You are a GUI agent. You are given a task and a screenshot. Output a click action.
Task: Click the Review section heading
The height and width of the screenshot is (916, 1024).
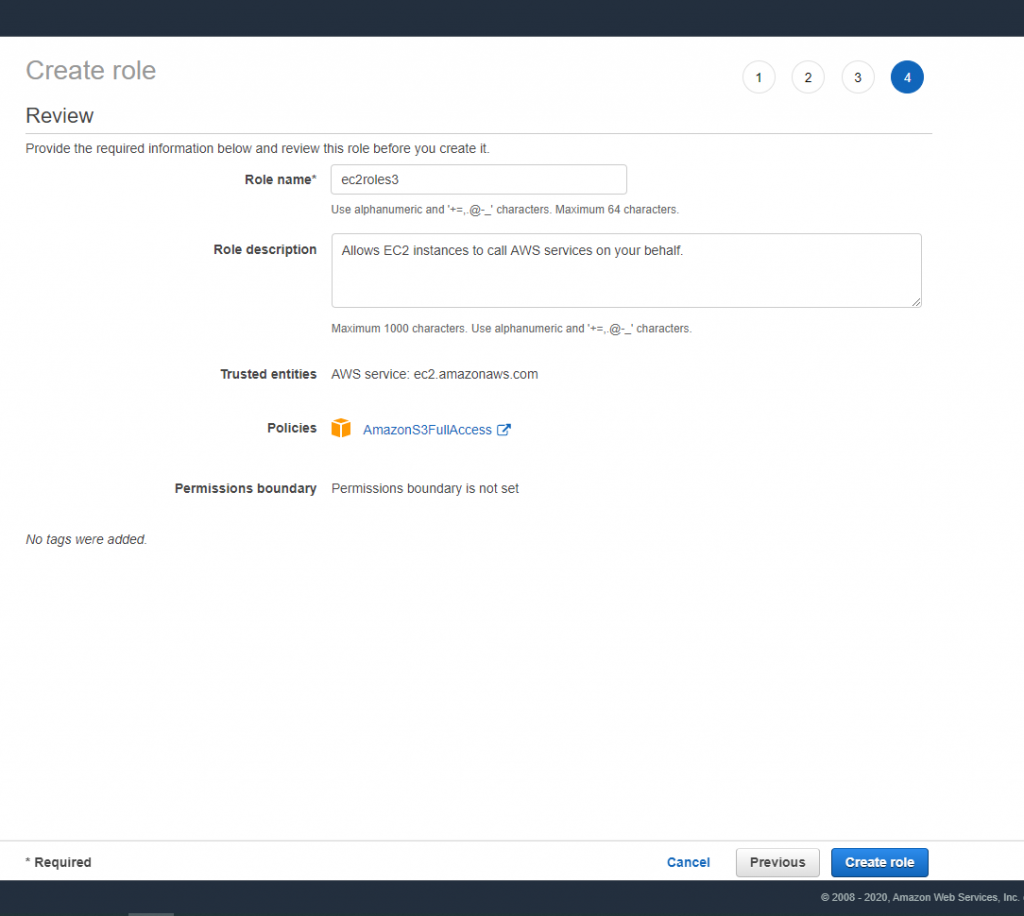59,116
